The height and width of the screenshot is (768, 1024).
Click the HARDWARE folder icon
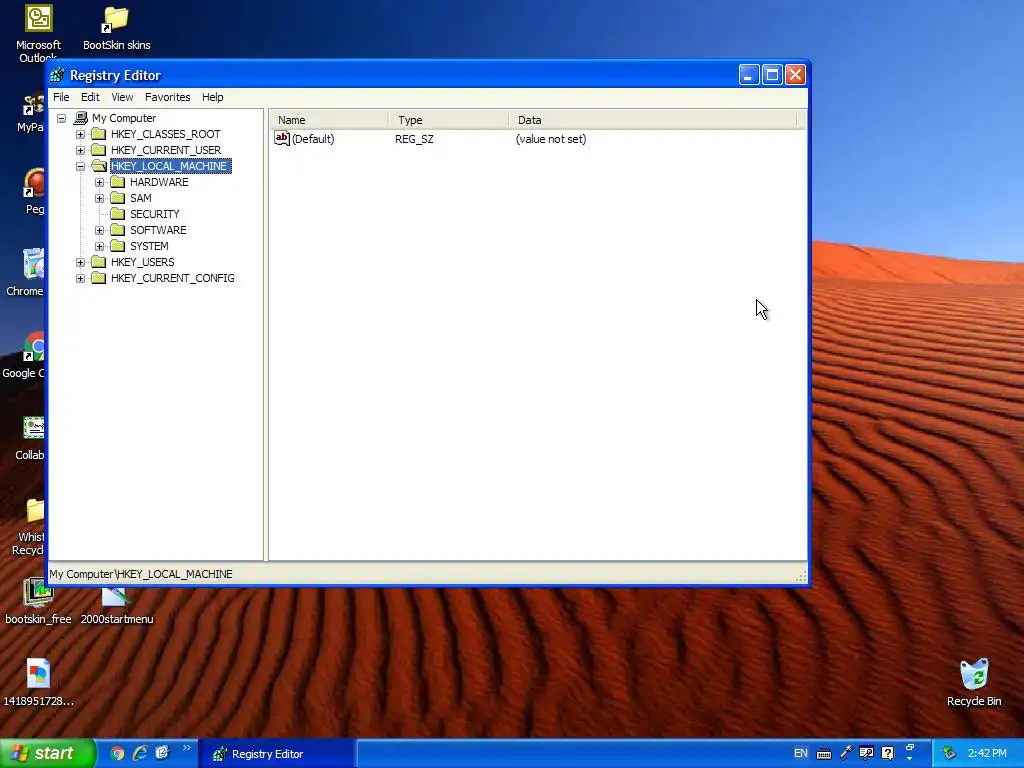tap(118, 182)
